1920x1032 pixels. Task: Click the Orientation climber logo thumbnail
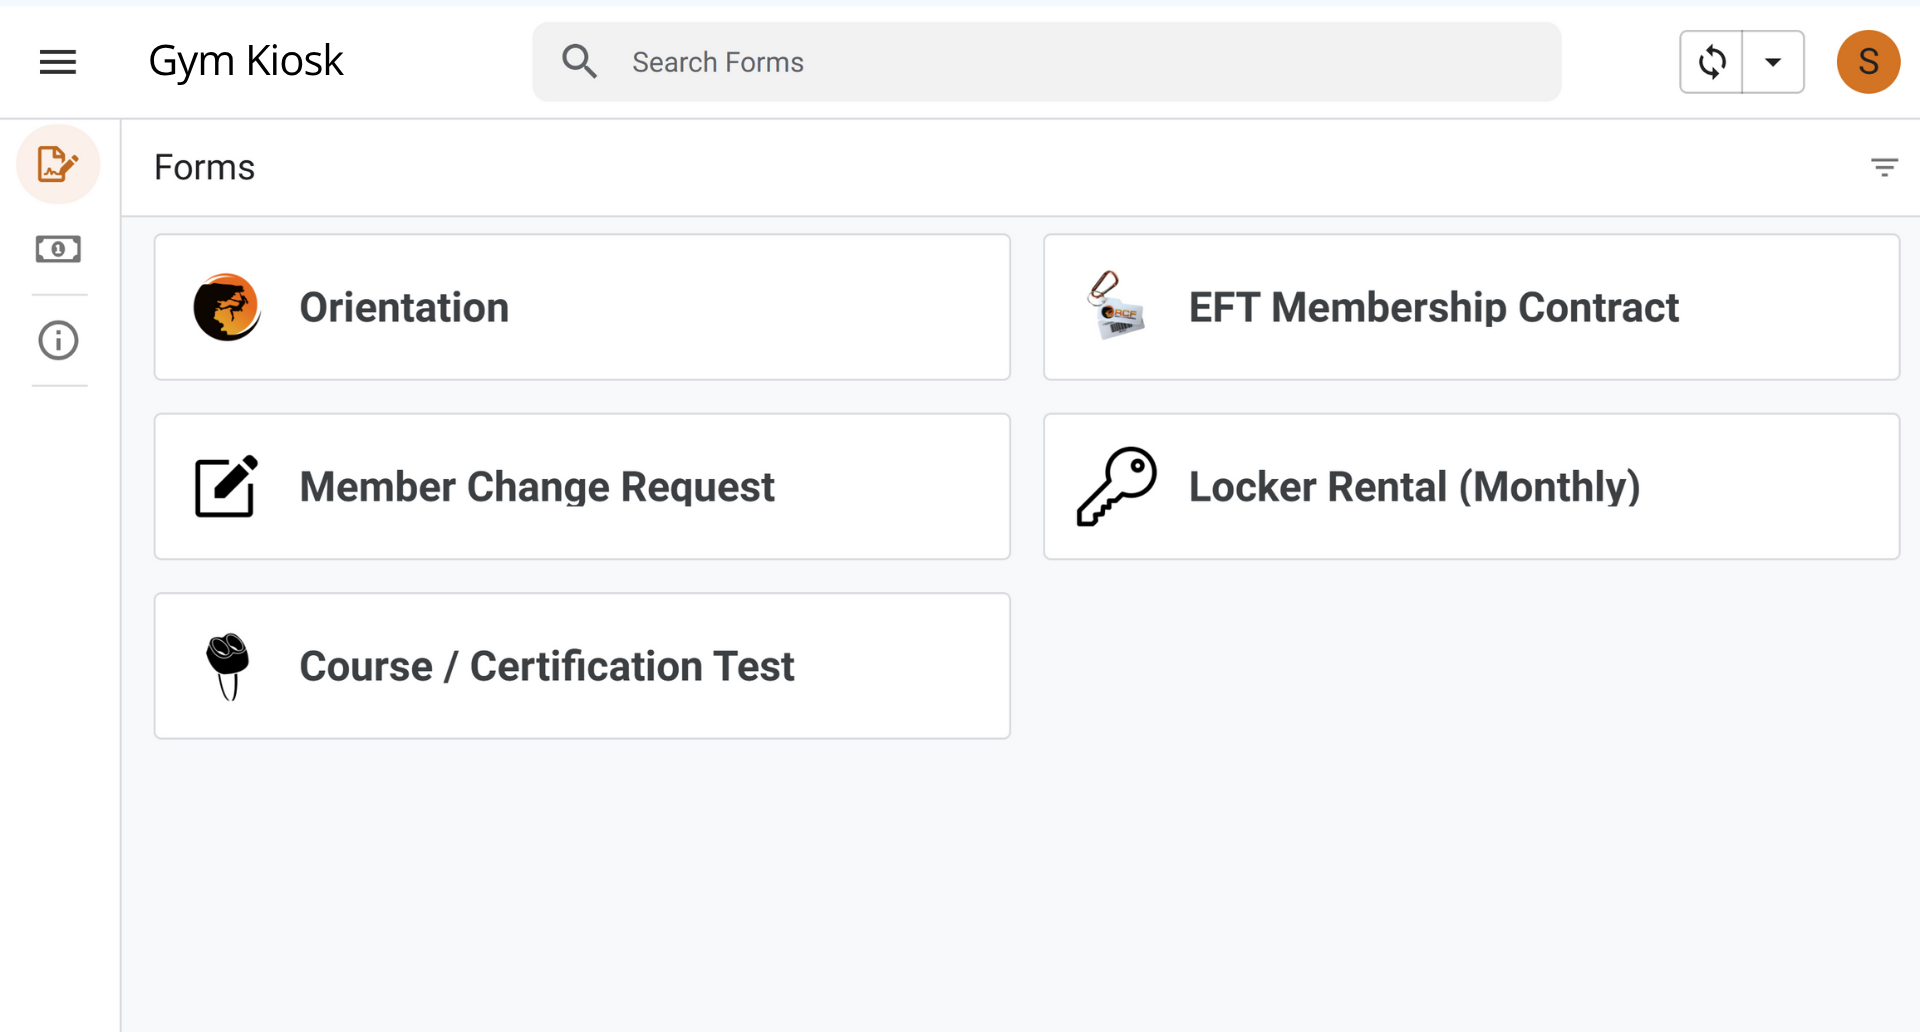[227, 307]
